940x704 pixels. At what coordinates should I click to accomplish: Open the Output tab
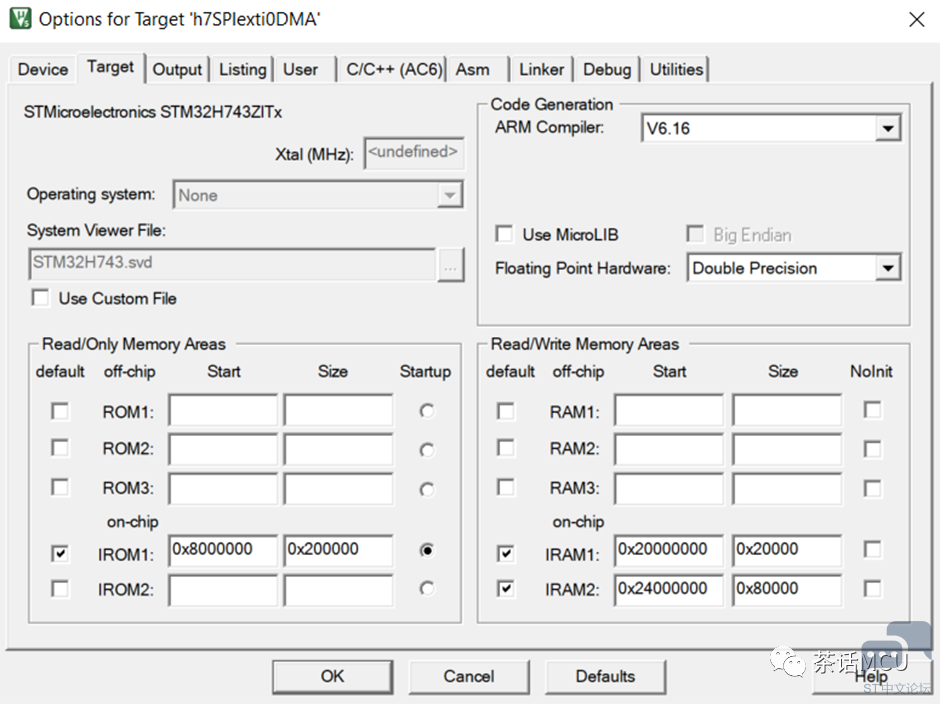(x=177, y=70)
